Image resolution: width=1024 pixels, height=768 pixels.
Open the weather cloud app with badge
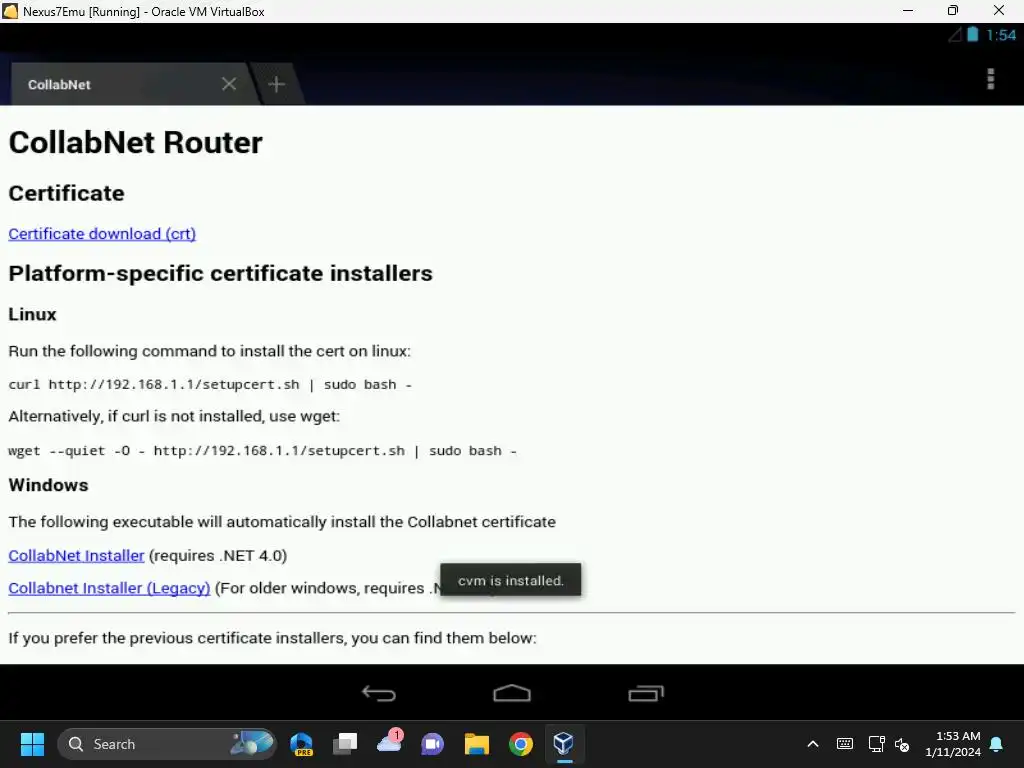coord(390,742)
